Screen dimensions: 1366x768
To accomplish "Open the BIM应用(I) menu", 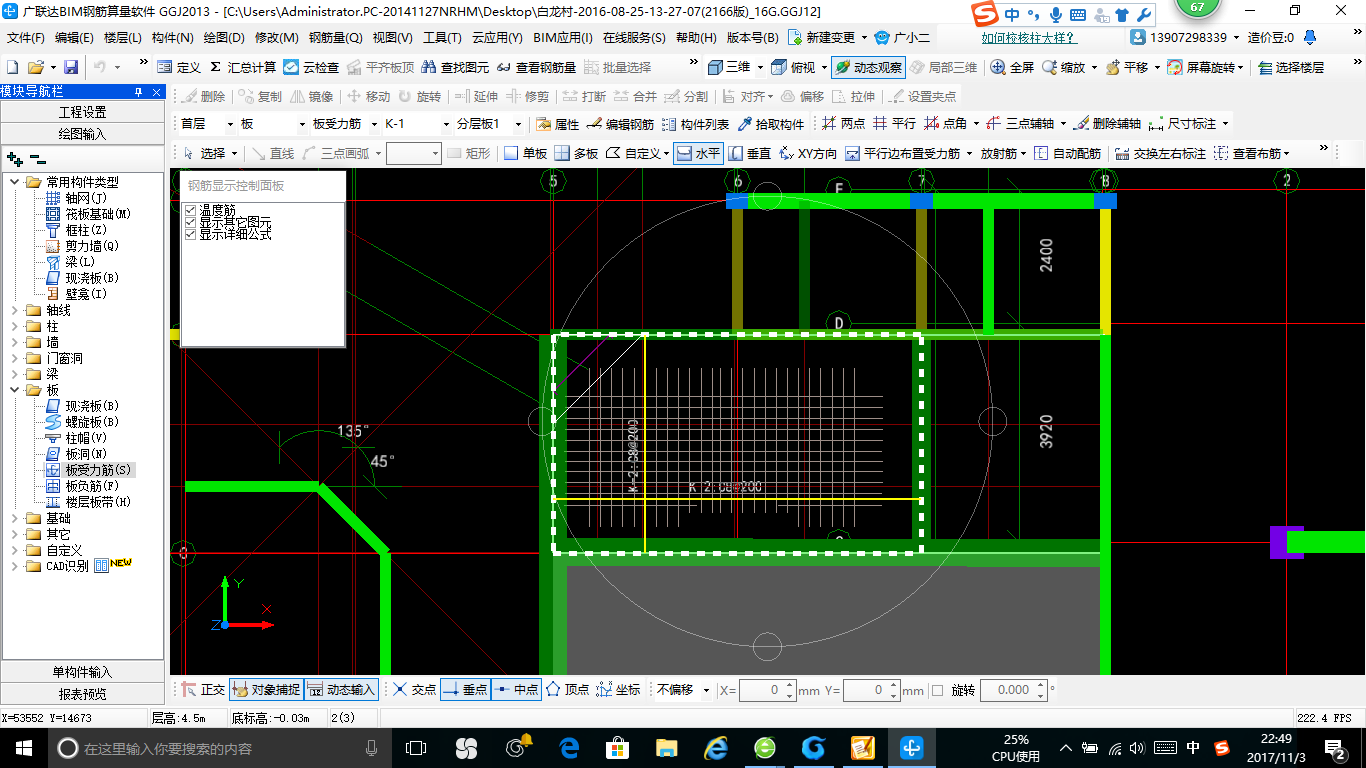I will coord(563,38).
